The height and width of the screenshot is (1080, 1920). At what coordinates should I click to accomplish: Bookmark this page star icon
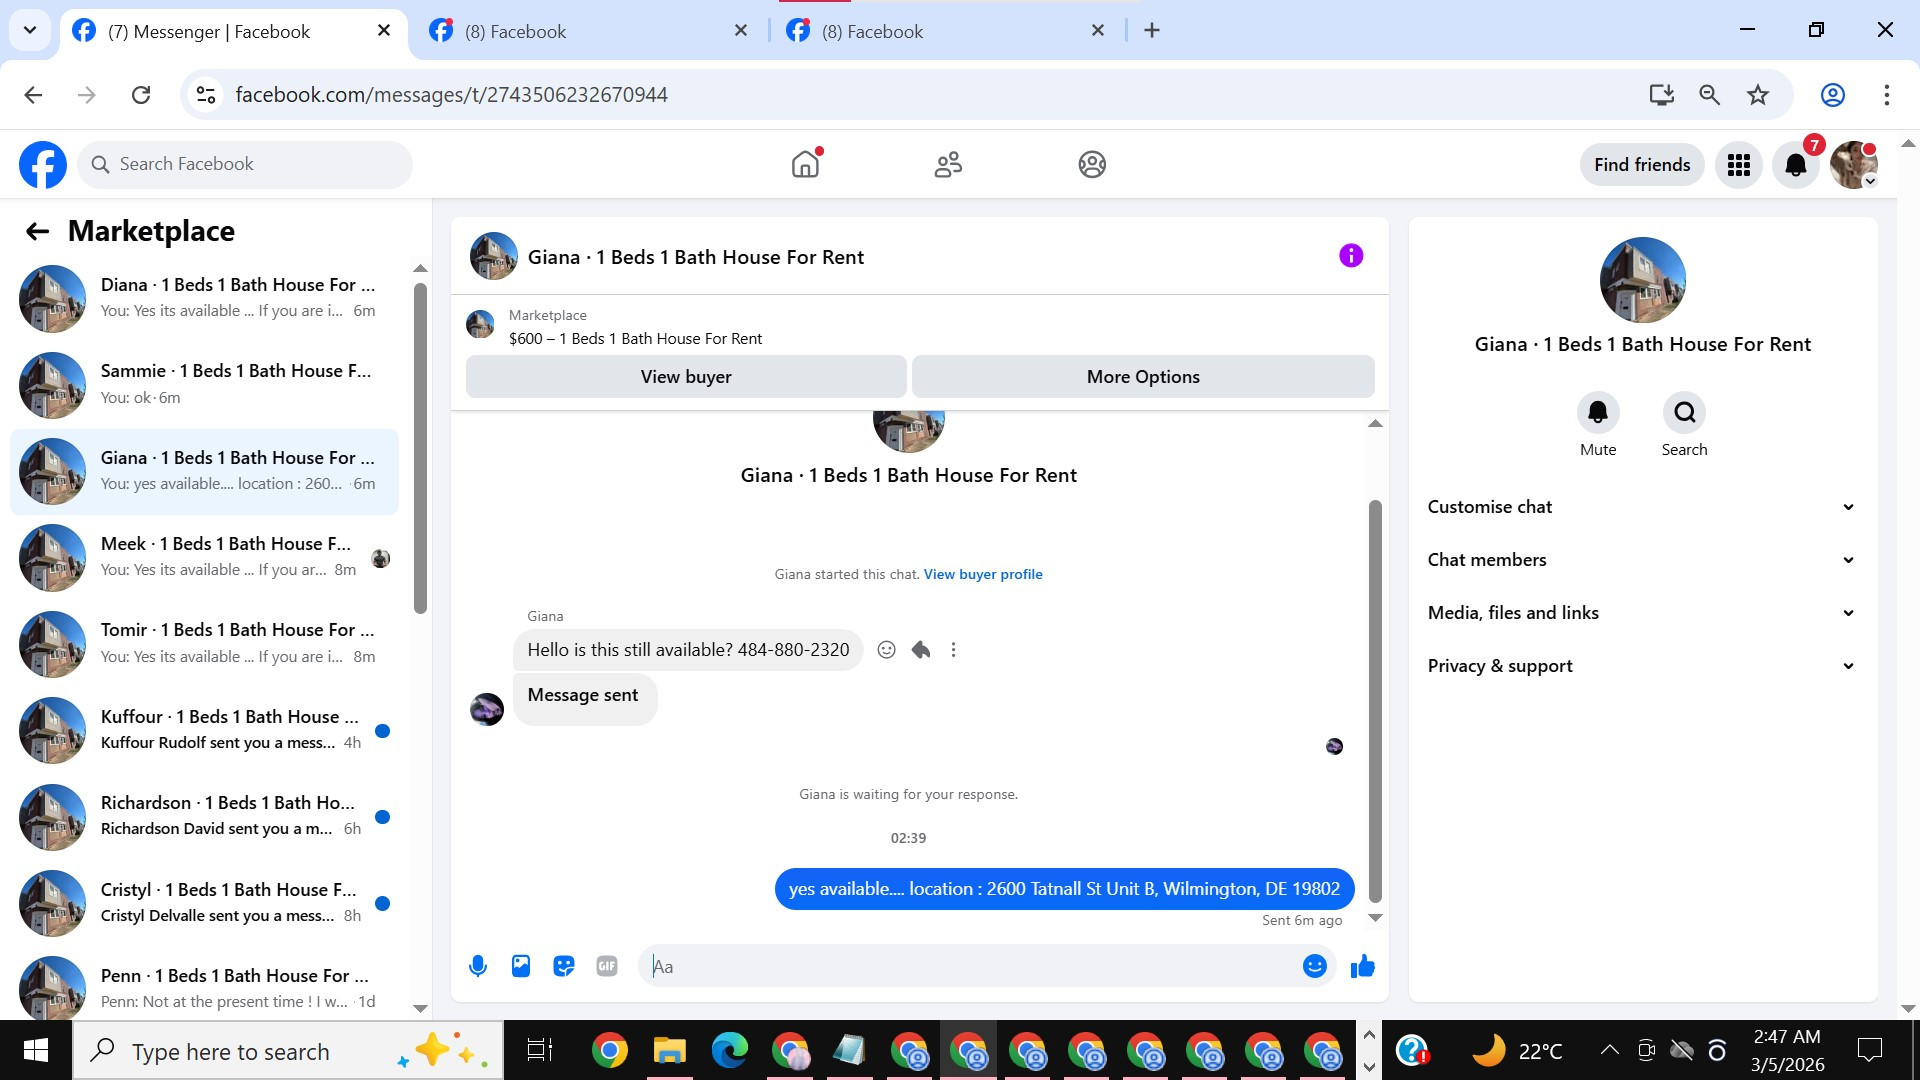click(x=1758, y=95)
